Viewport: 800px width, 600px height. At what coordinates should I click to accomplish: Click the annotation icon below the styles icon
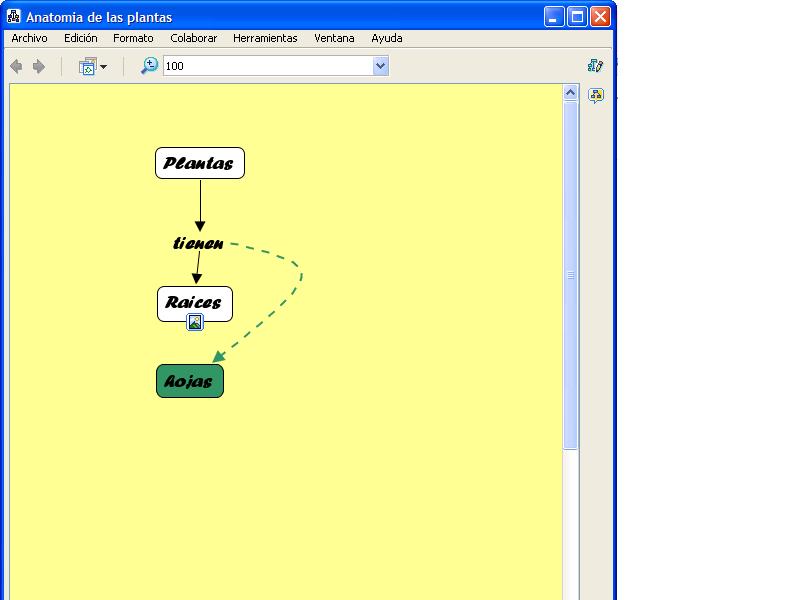pos(596,96)
